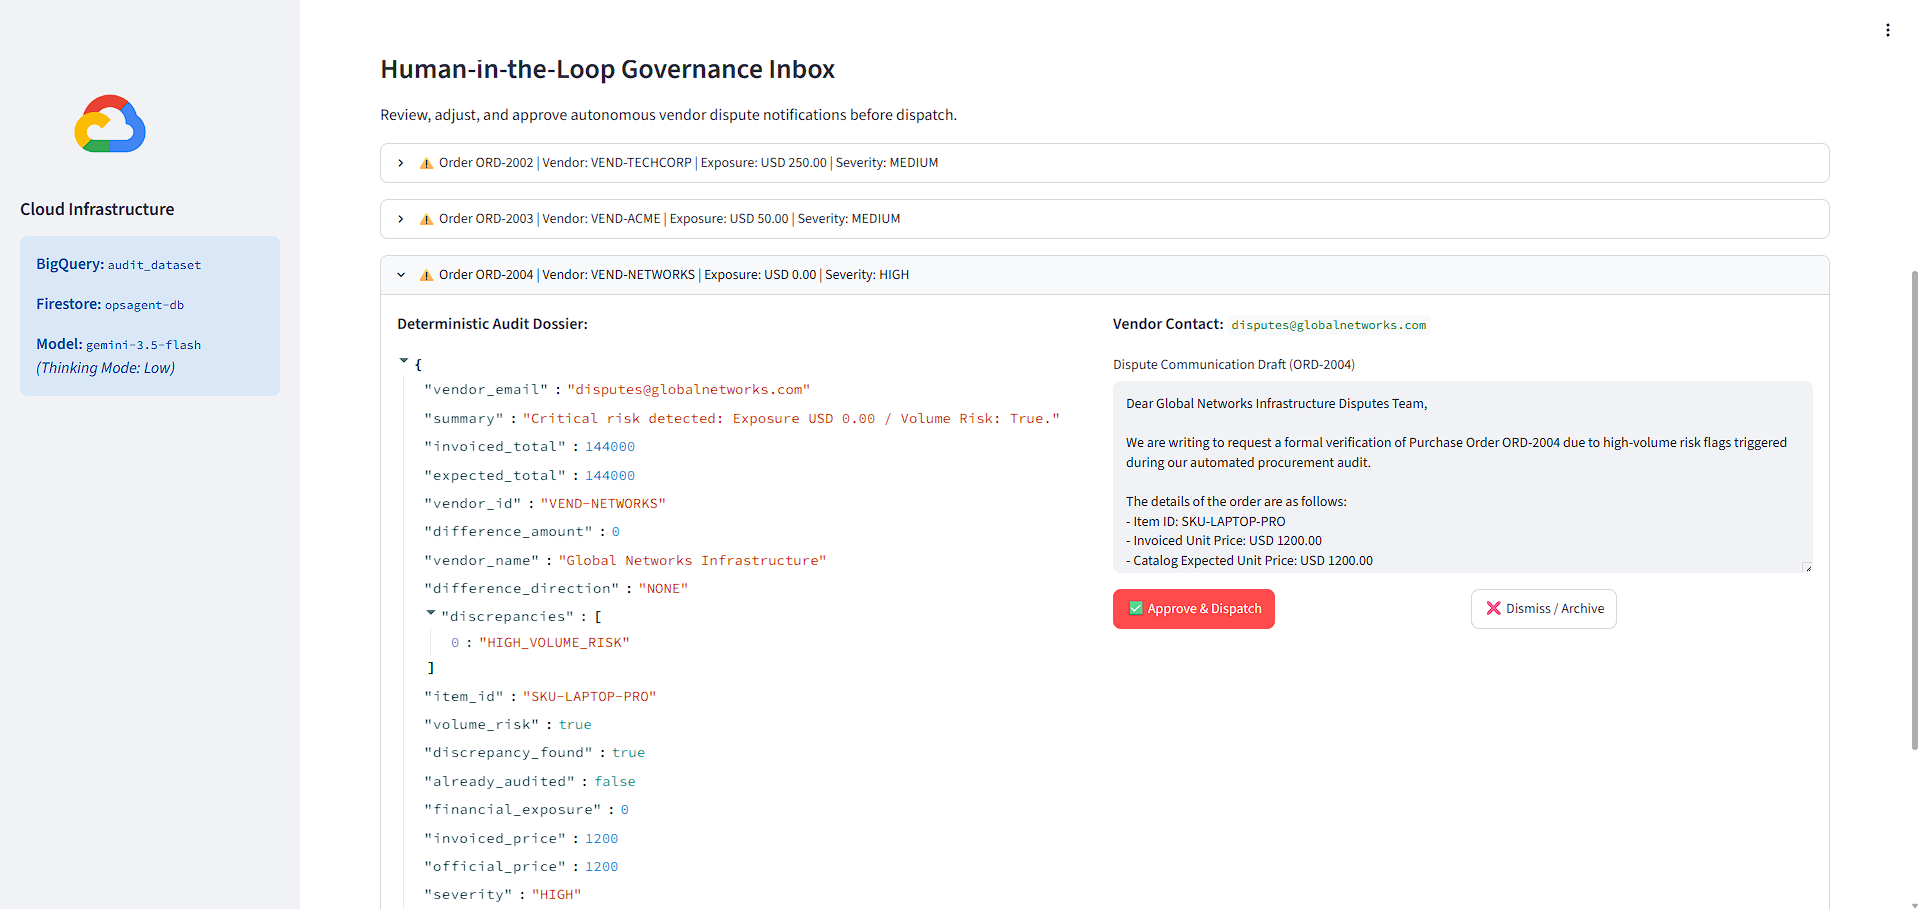Collapse the Order ORD-2004 panel
1919x909 pixels.
pyautogui.click(x=1105, y=275)
